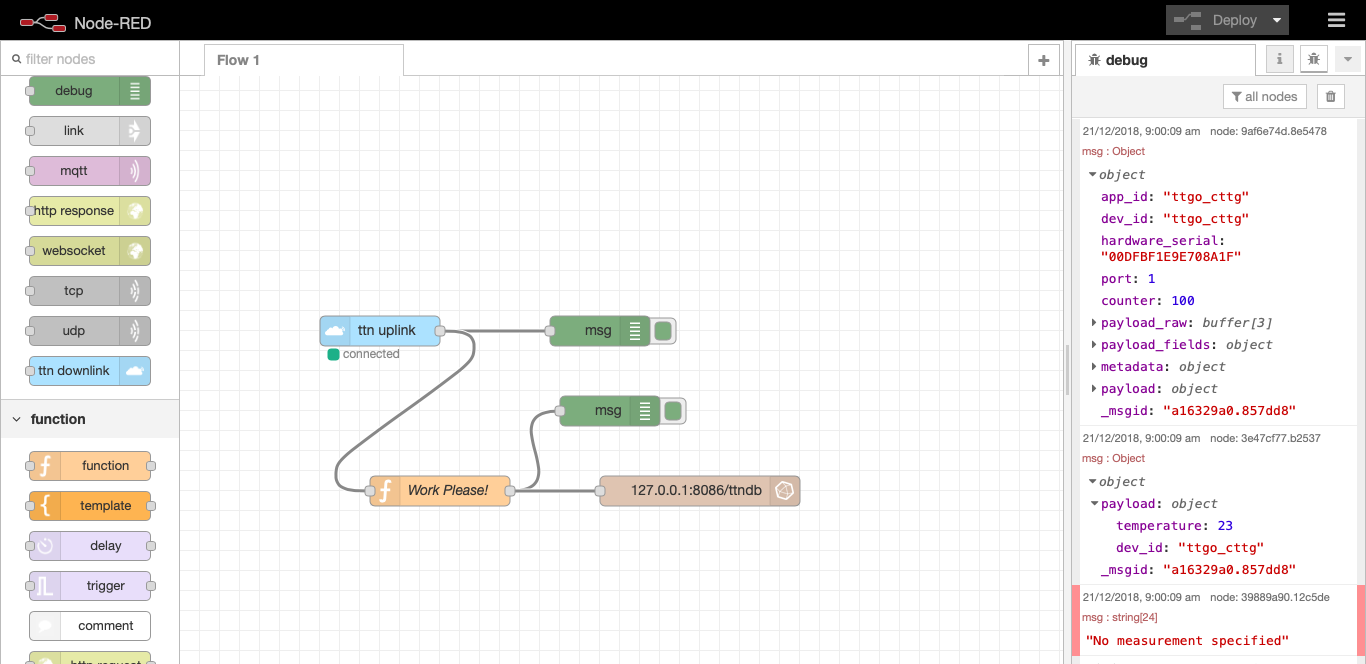Click app_id value "ttgo_cttg"
This screenshot has width=1366, height=664.
pos(1206,197)
